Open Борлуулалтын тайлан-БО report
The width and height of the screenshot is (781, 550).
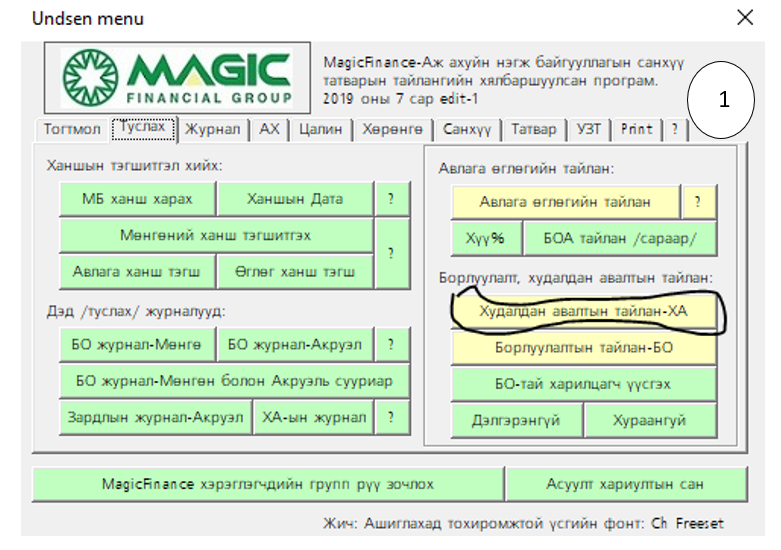584,347
